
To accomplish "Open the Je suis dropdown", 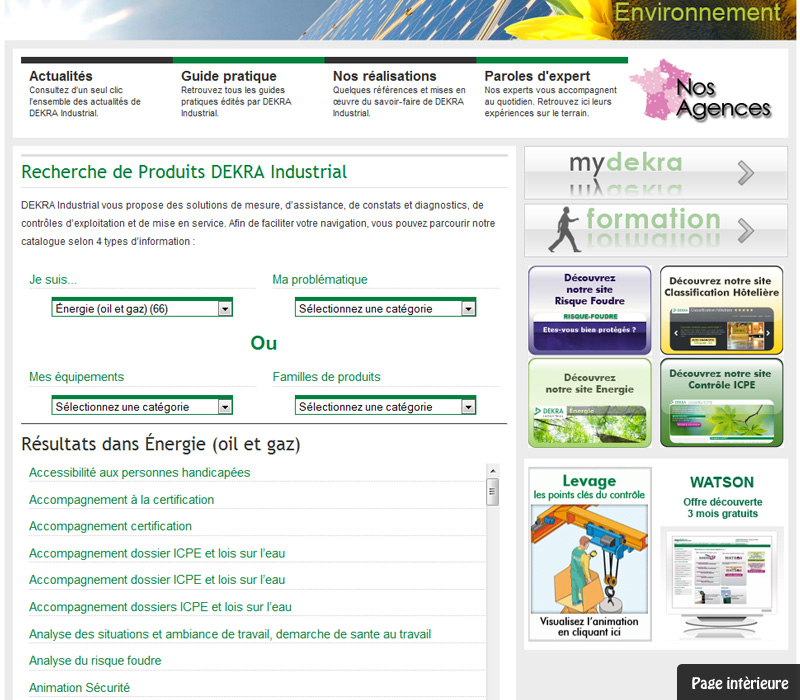I will (142, 308).
